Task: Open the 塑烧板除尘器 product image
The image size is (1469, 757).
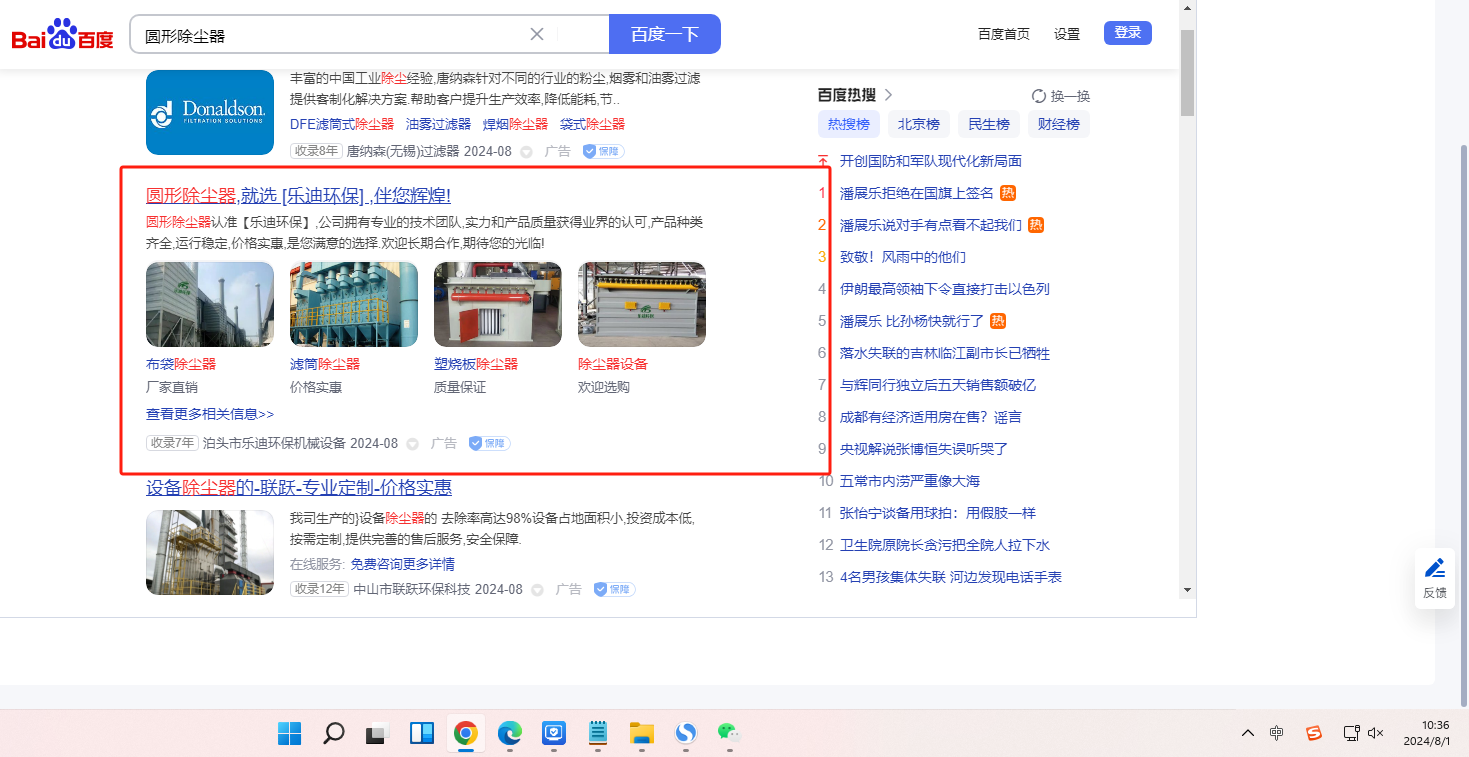Action: pos(498,304)
